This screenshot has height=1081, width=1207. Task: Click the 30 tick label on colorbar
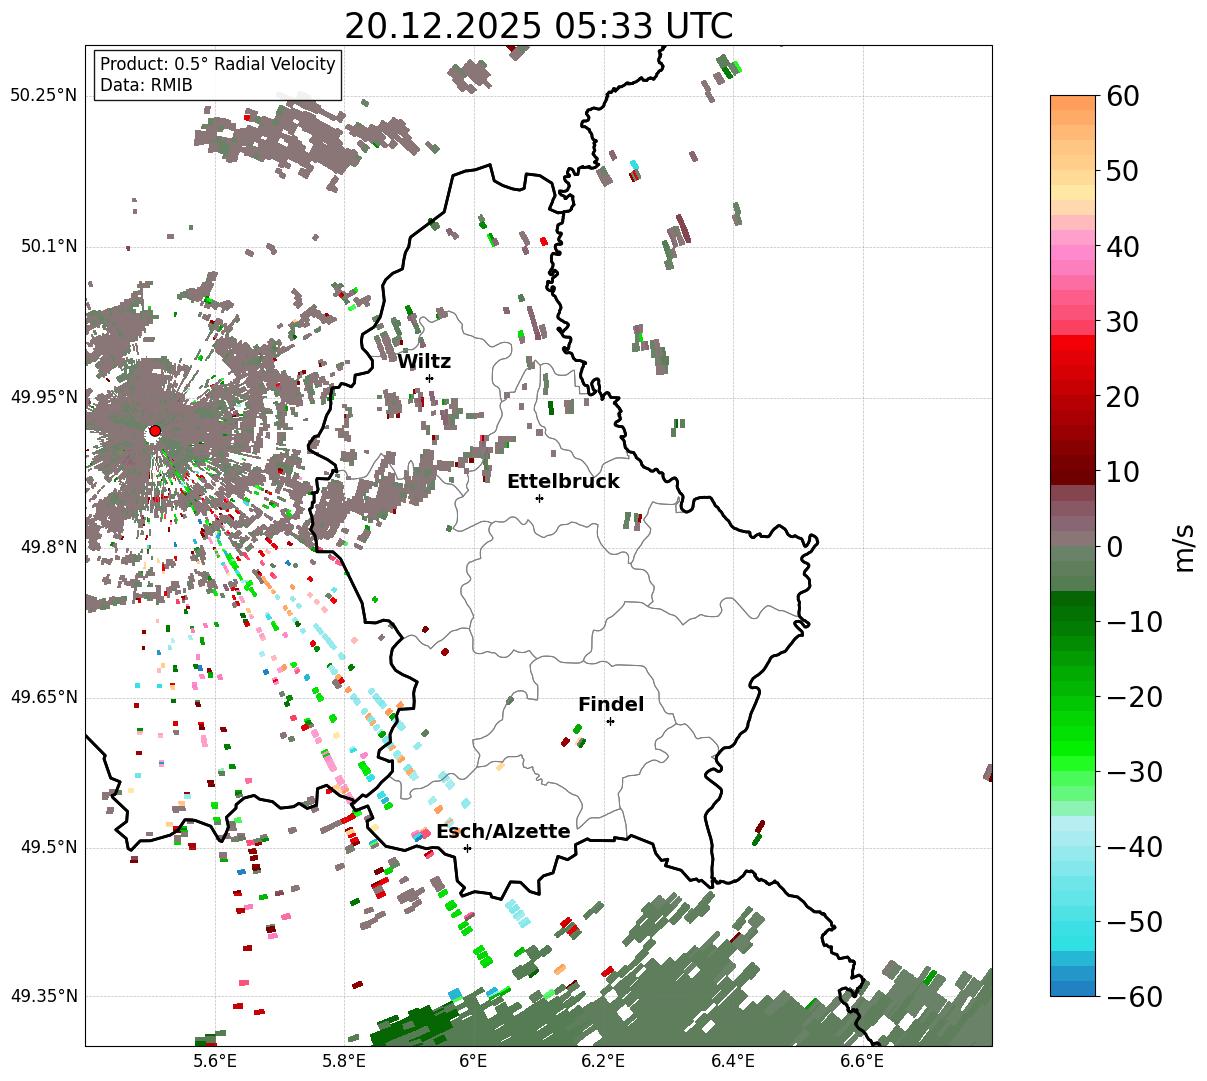[x=1123, y=322]
